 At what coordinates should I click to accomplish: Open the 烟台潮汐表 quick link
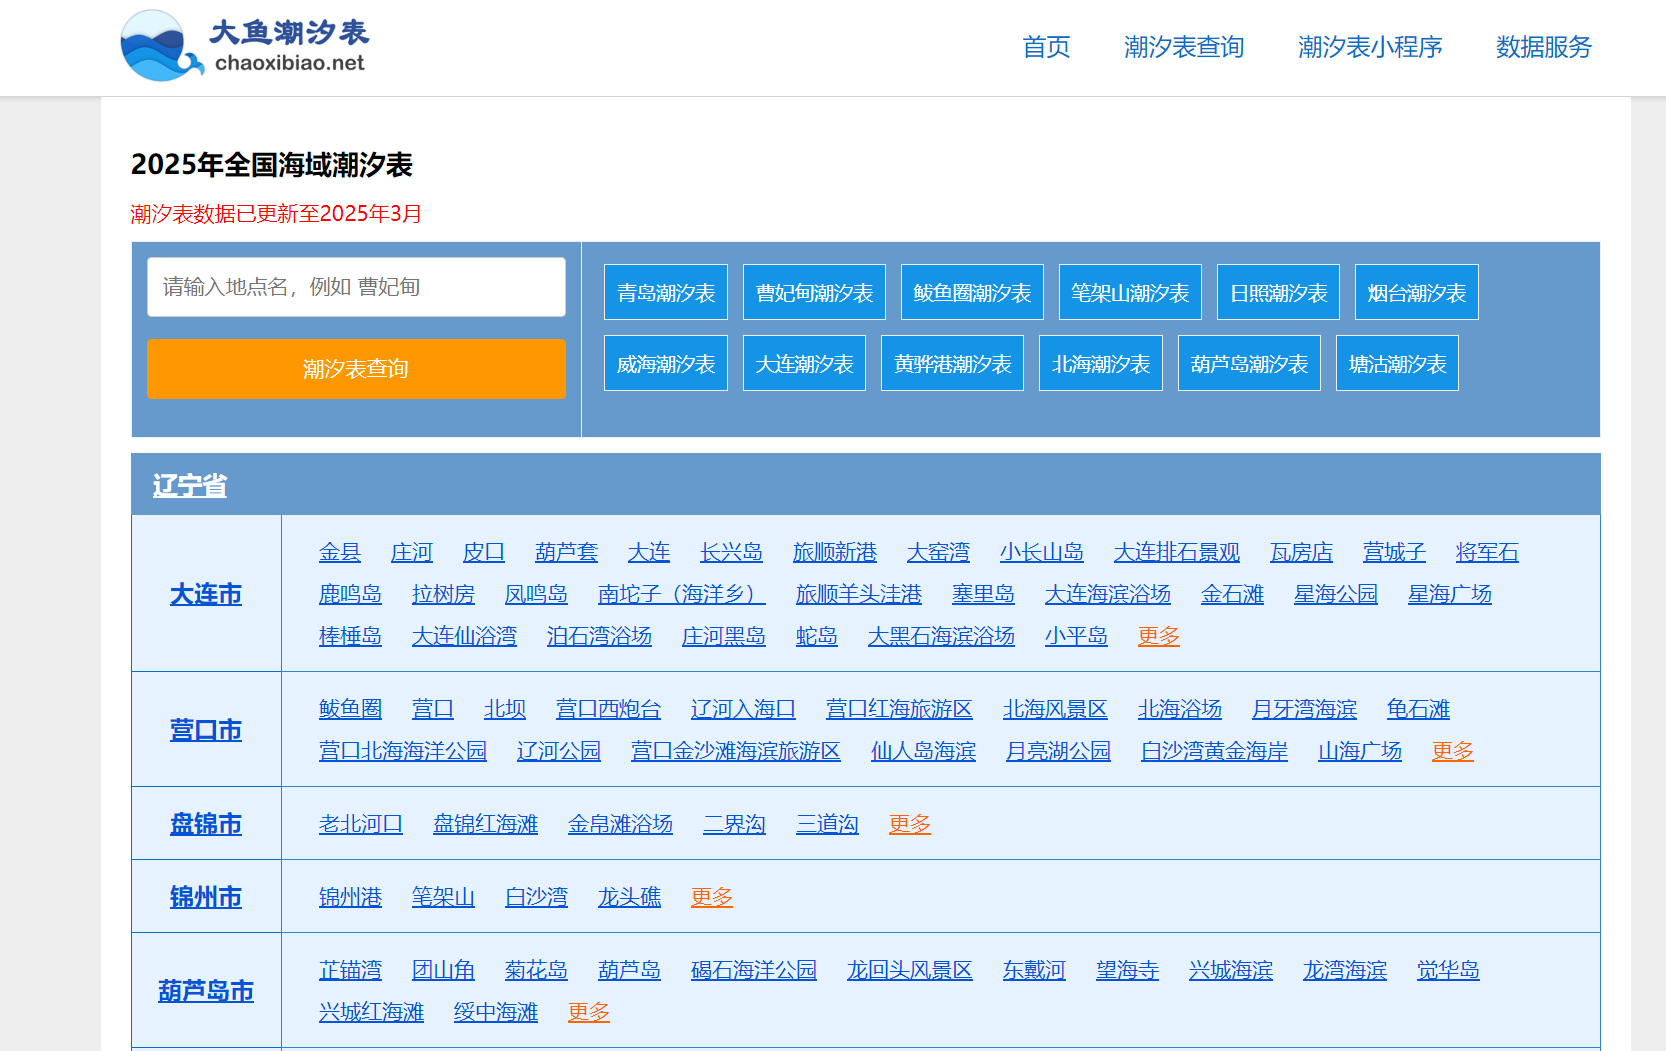coord(1415,291)
